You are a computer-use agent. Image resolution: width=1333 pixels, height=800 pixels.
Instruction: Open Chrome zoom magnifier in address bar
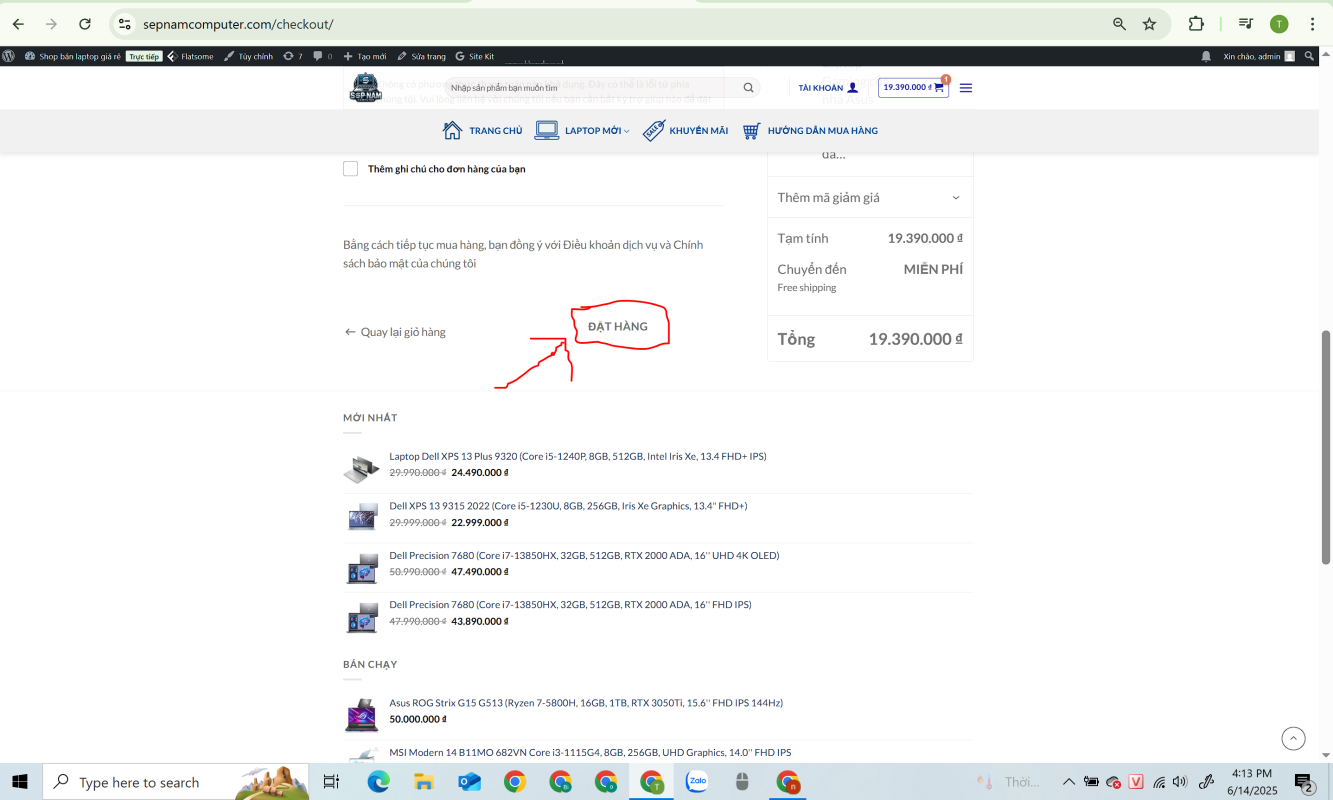tap(1120, 24)
